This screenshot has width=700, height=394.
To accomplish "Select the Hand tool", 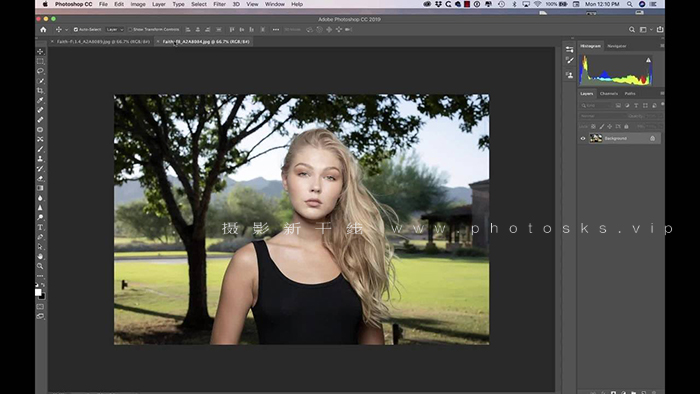I will click(x=40, y=256).
